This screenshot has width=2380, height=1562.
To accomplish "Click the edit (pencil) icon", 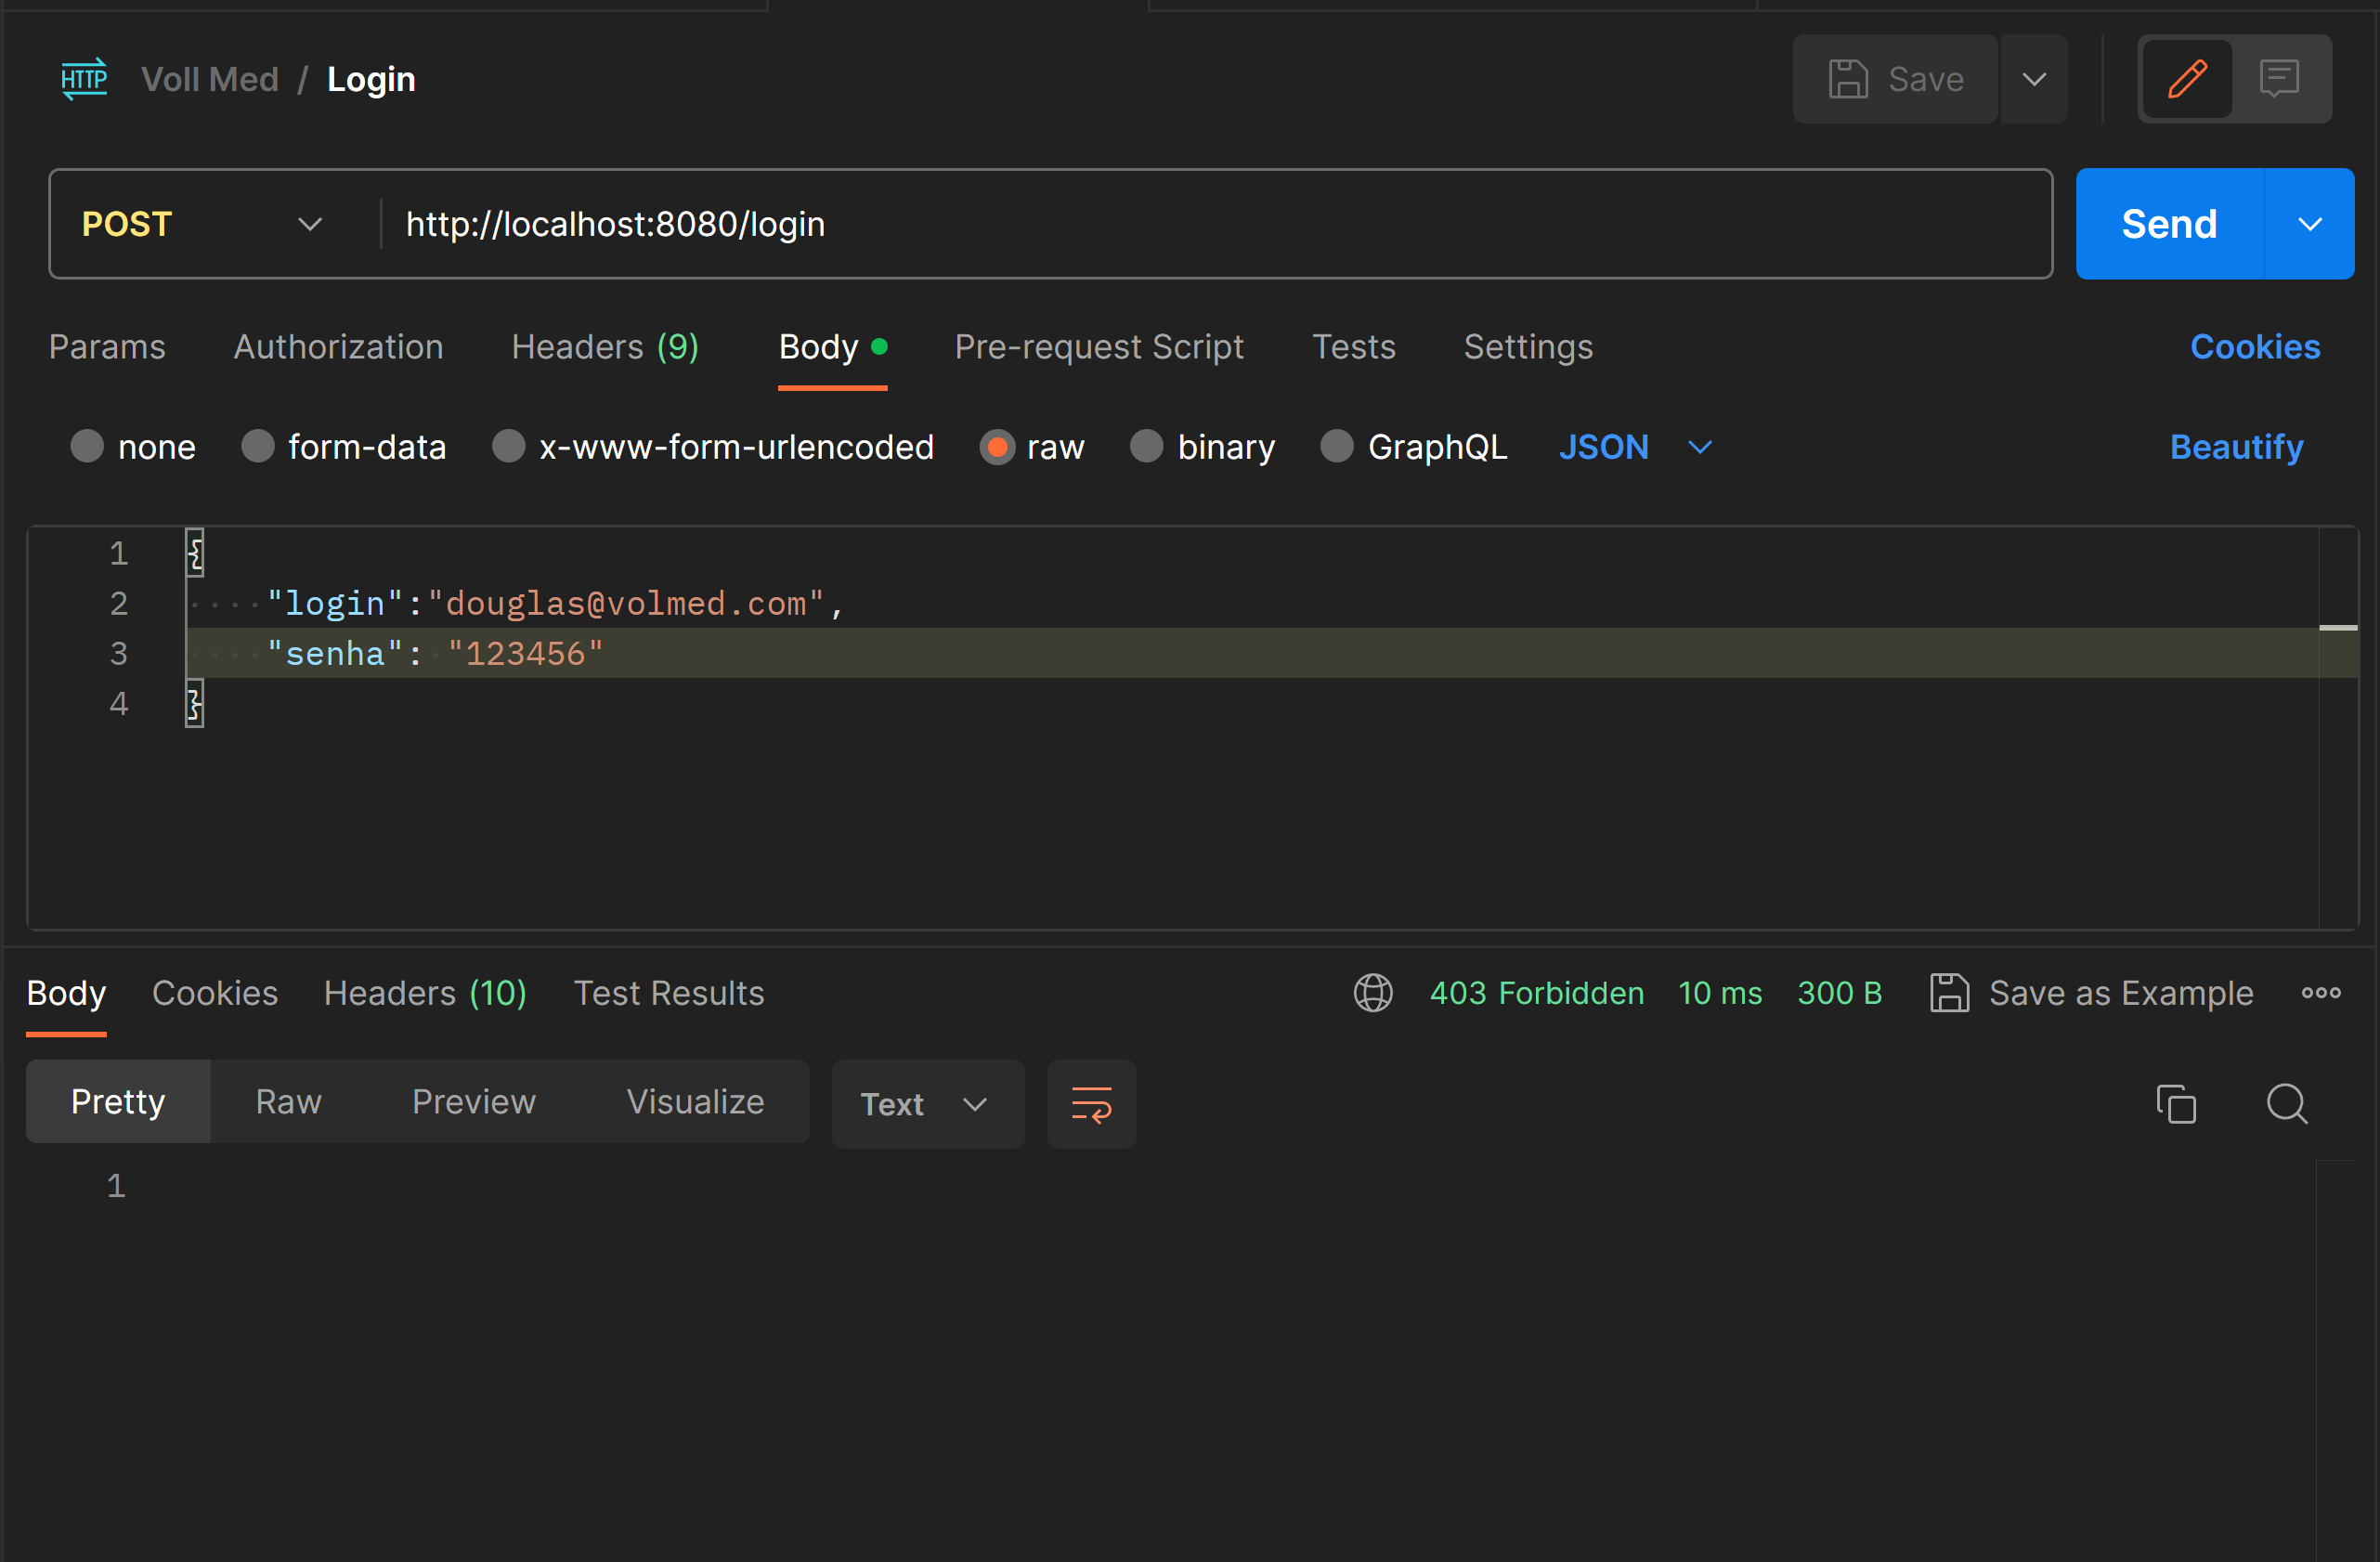I will pos(2187,78).
